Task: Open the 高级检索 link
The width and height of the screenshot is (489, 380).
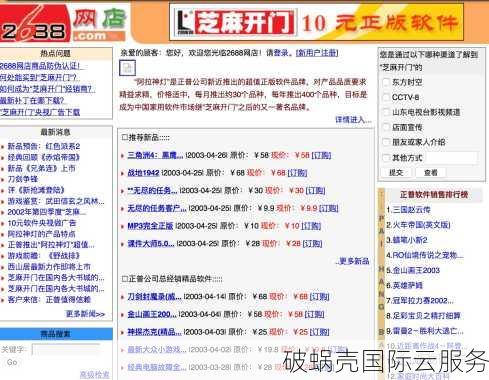Action: point(95,375)
